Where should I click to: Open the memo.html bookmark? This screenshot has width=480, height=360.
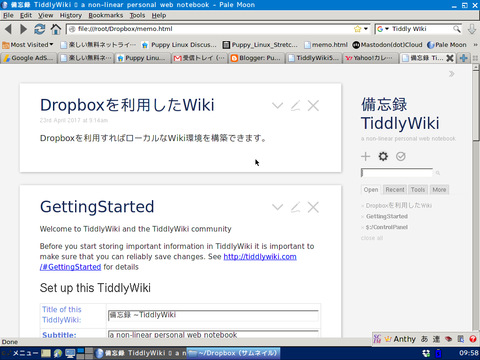pyautogui.click(x=326, y=45)
